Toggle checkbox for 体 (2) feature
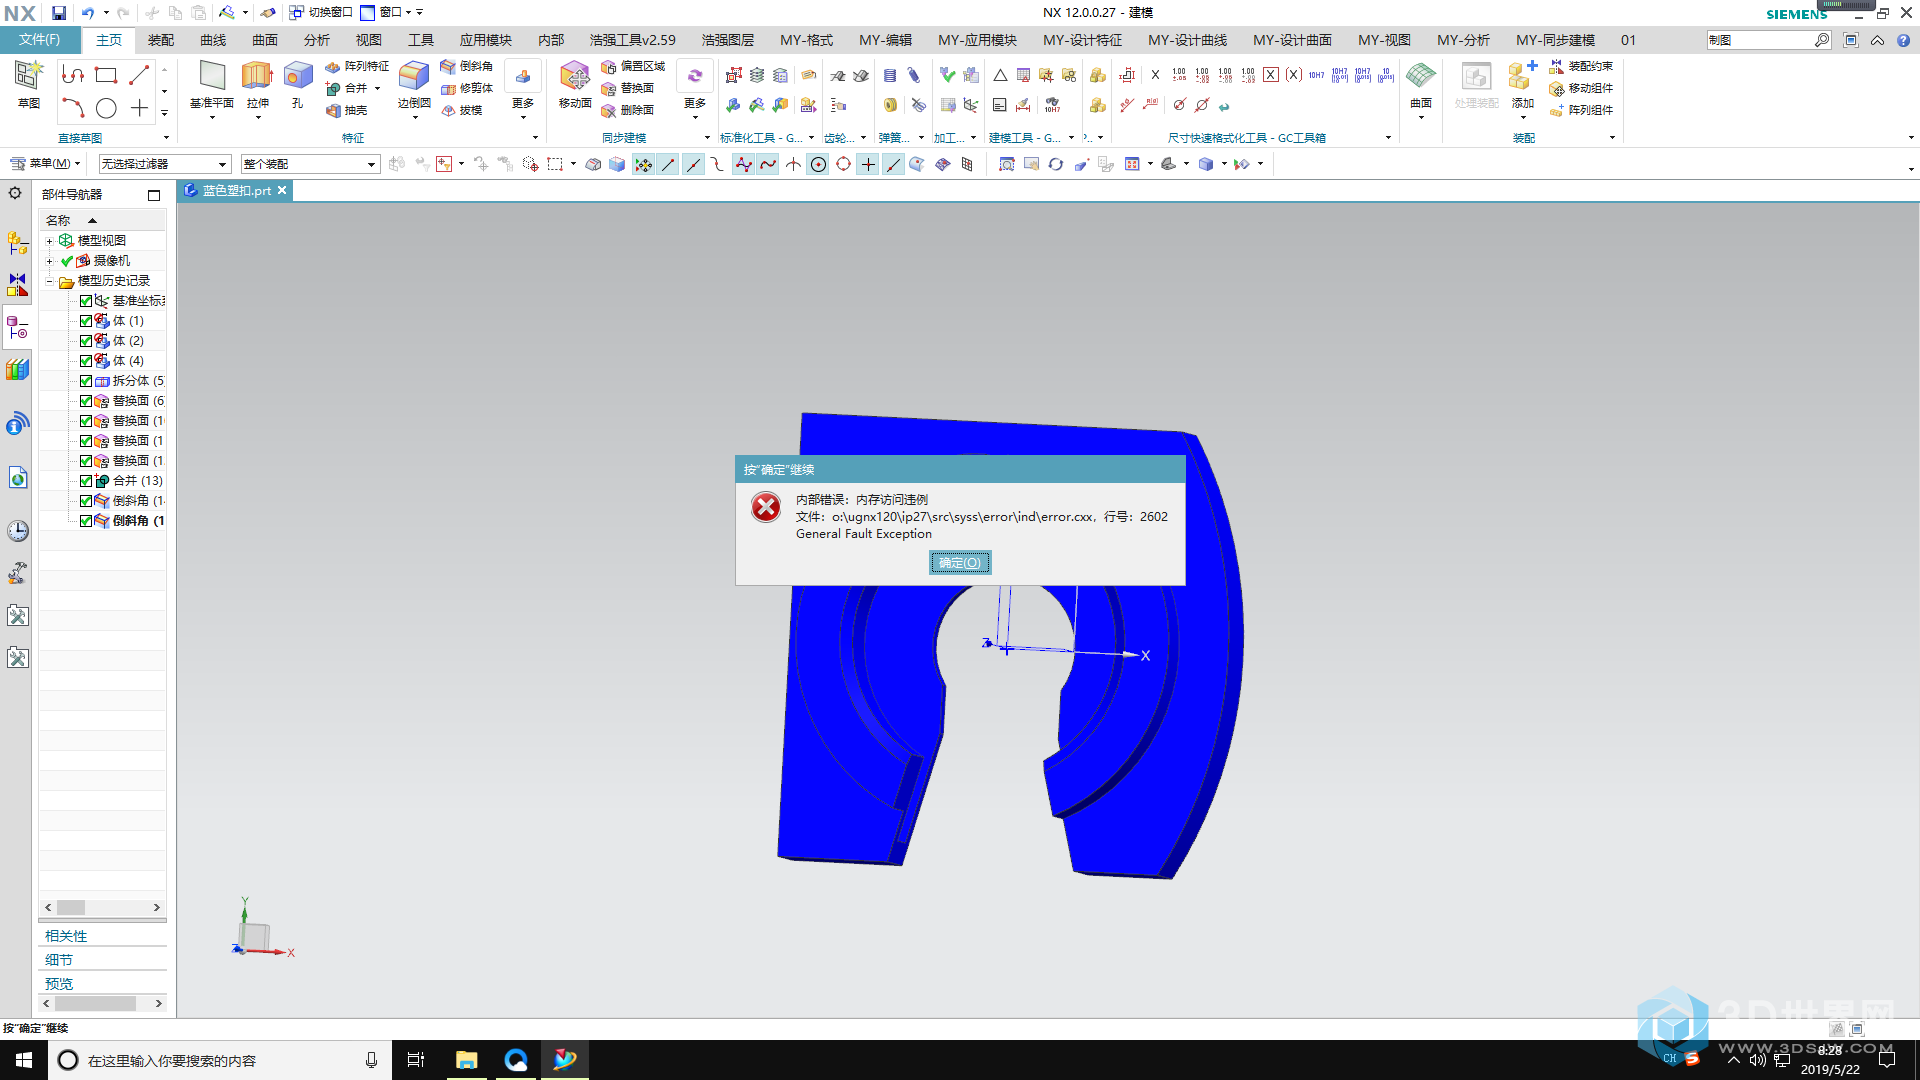1920x1080 pixels. (x=86, y=341)
